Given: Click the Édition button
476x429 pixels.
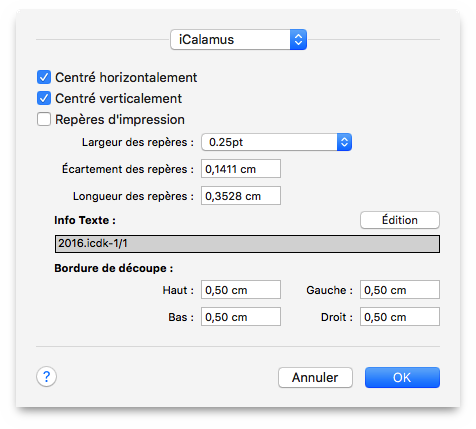Looking at the screenshot, I should click(x=400, y=220).
